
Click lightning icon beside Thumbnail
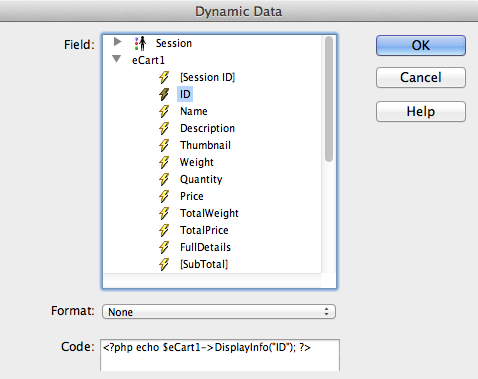164,145
